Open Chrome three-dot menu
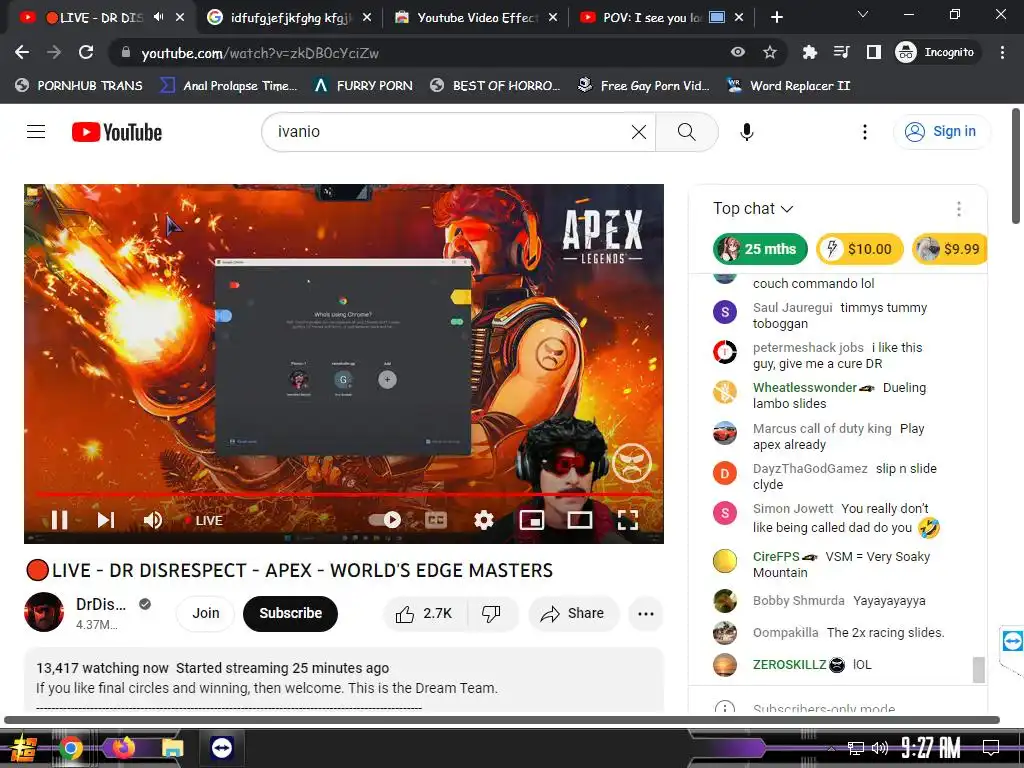 click(1002, 52)
